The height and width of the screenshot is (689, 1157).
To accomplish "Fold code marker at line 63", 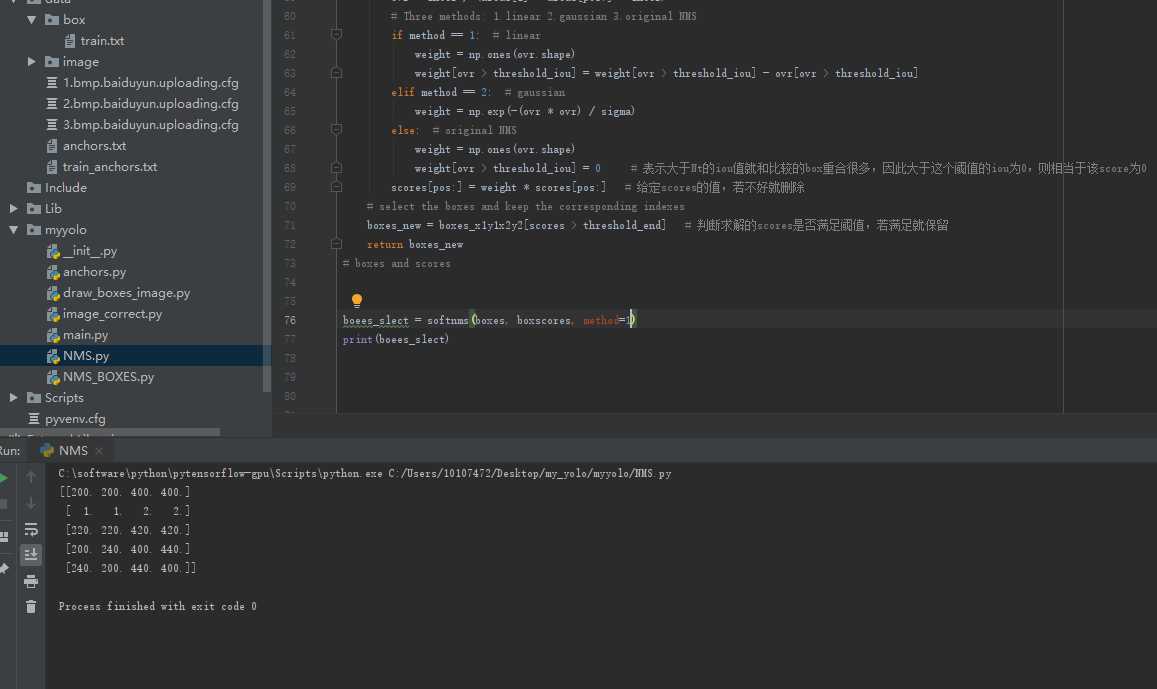I will click(336, 73).
